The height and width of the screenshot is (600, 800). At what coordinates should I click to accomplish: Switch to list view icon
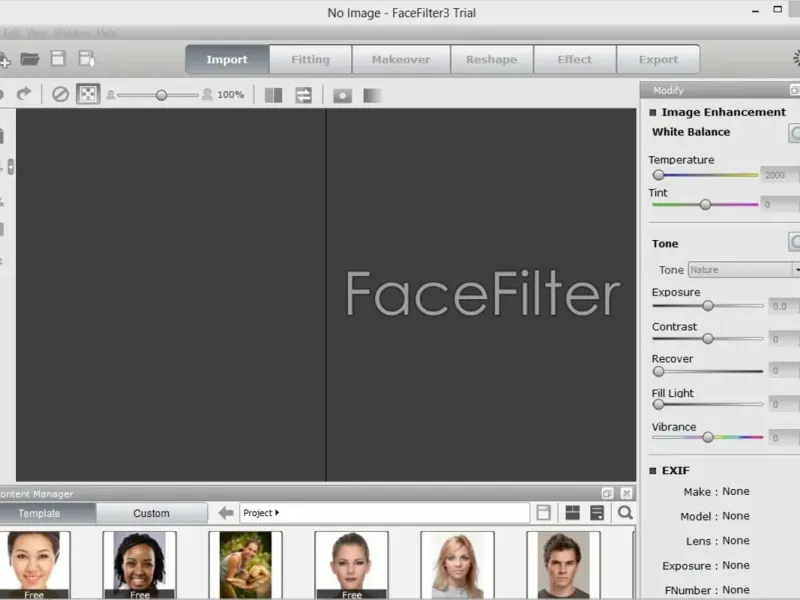[597, 513]
